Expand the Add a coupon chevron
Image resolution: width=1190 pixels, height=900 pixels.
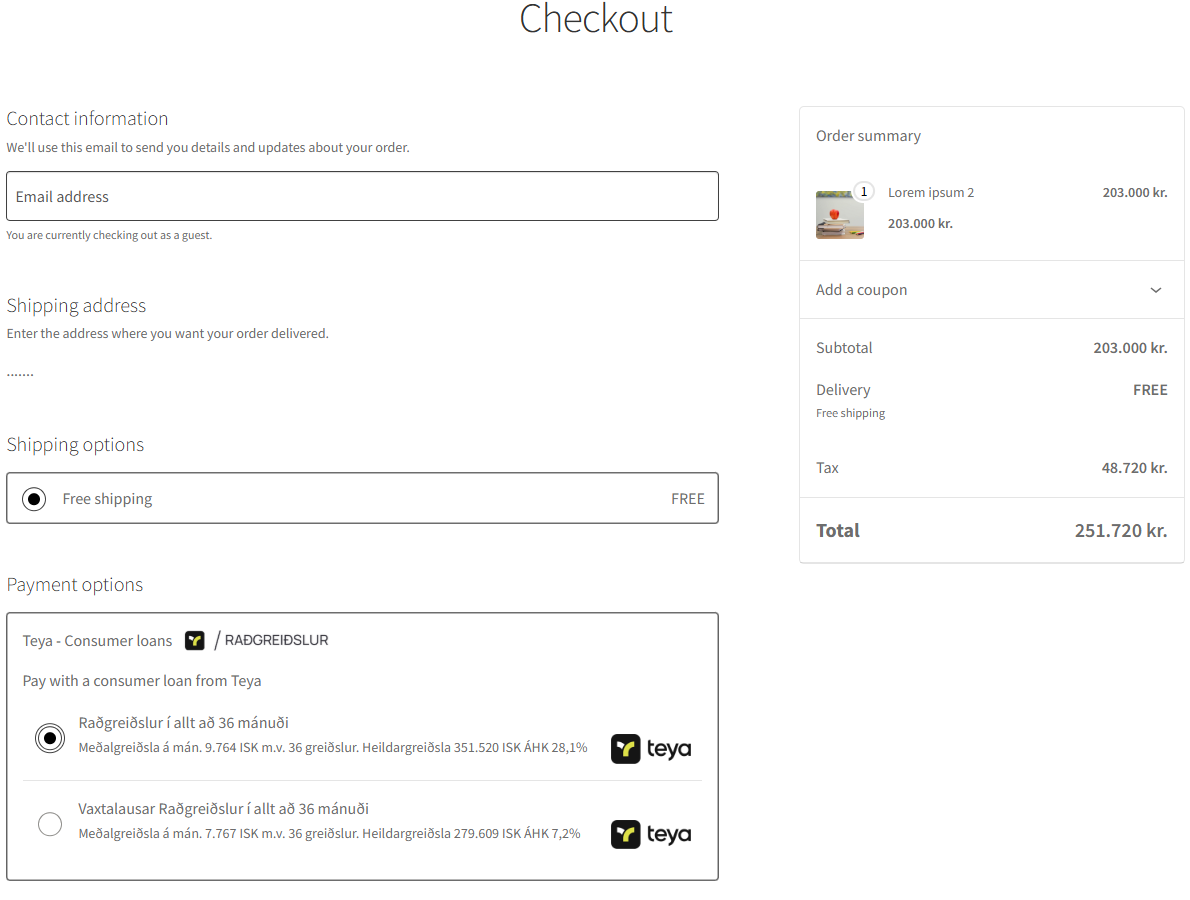coord(1156,290)
